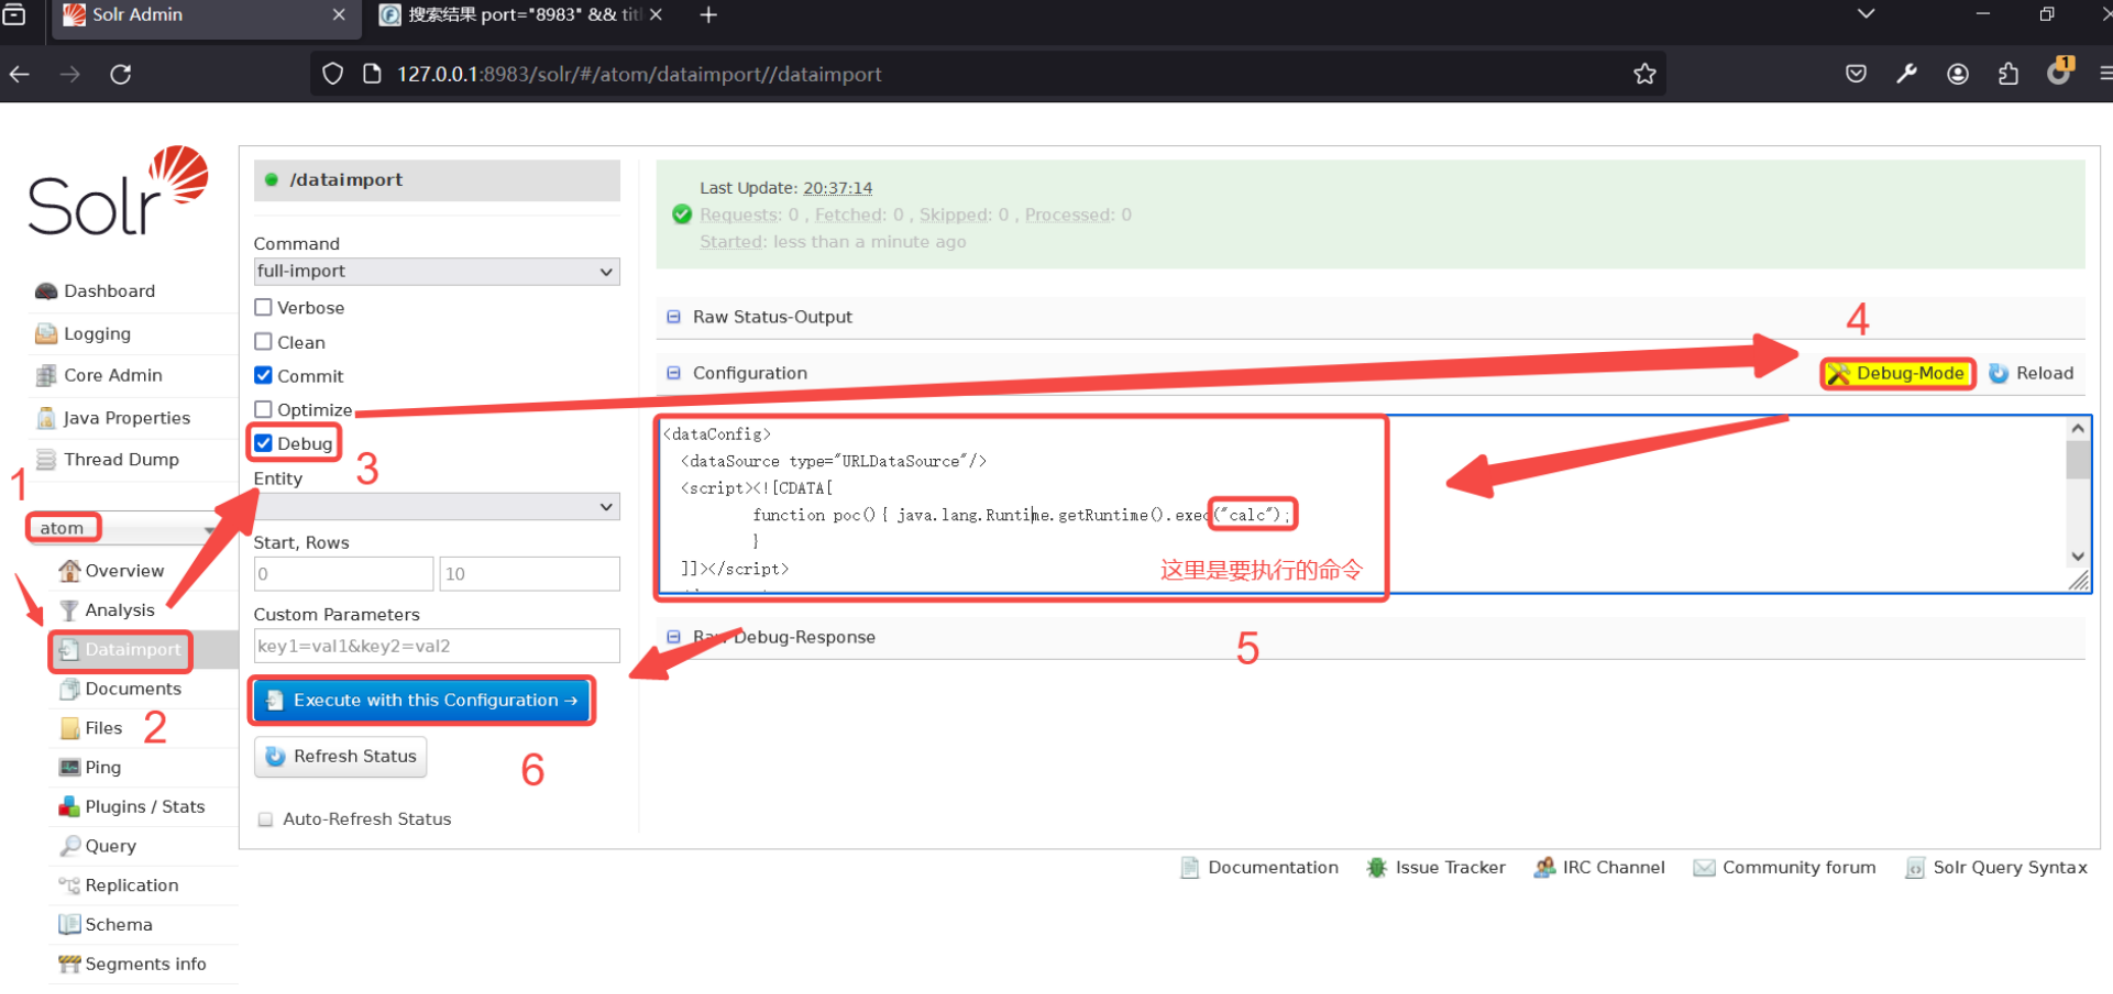
Task: Select the Dataimport menu item
Action: pyautogui.click(x=132, y=649)
